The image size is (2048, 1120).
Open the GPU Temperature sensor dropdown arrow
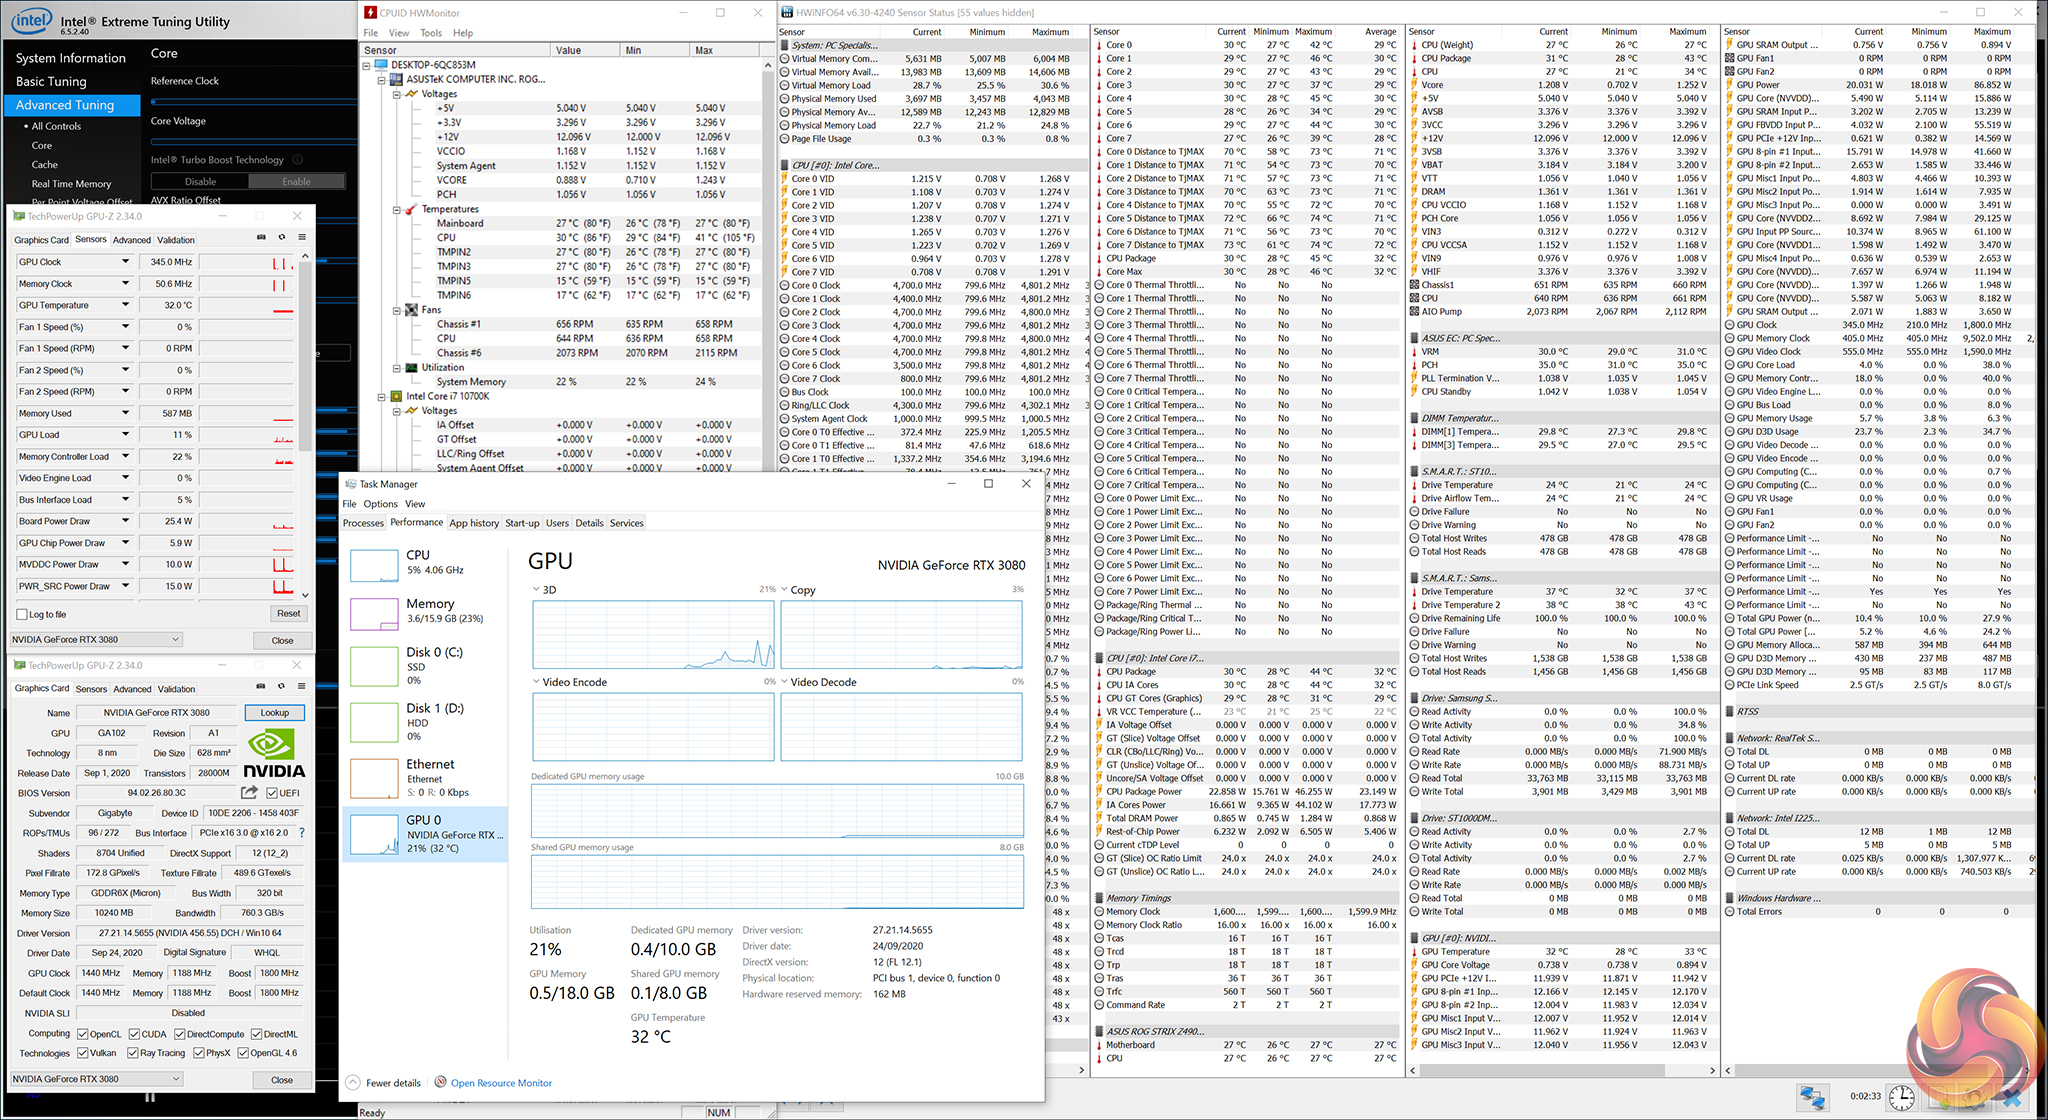pyautogui.click(x=125, y=305)
